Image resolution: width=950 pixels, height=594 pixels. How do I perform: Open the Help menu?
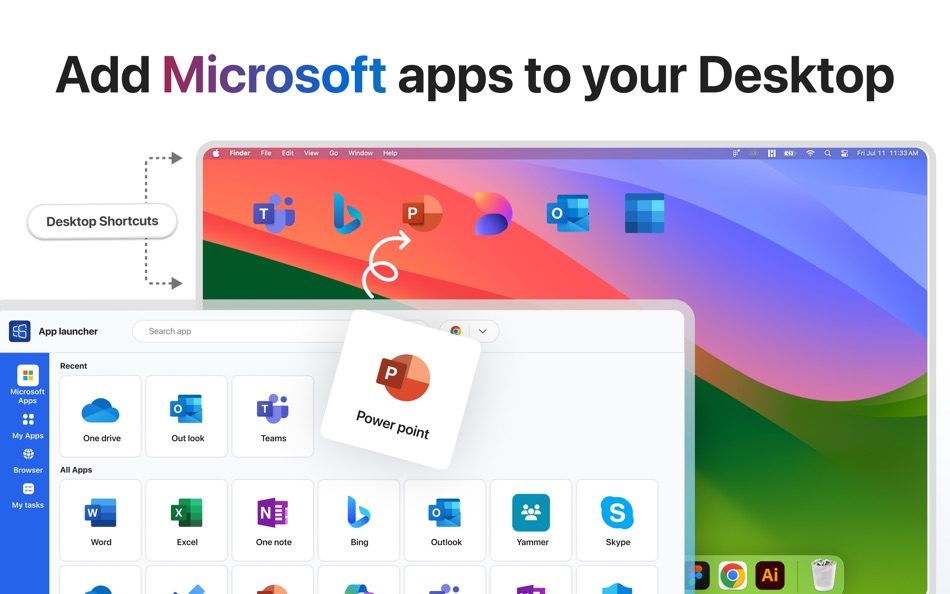[390, 153]
